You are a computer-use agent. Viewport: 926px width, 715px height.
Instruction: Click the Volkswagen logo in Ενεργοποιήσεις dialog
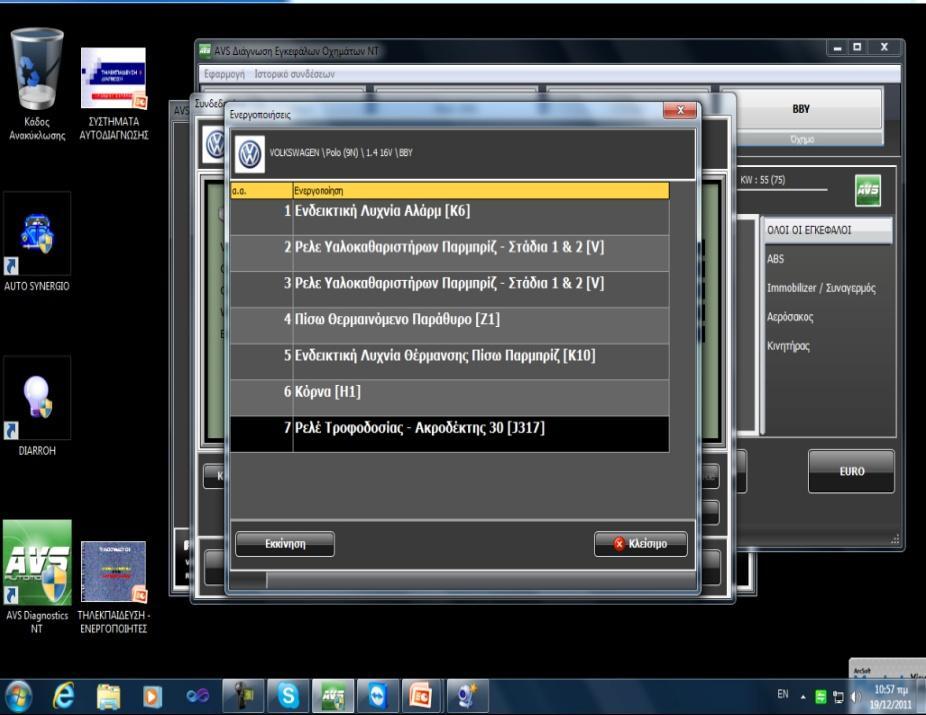tap(250, 154)
